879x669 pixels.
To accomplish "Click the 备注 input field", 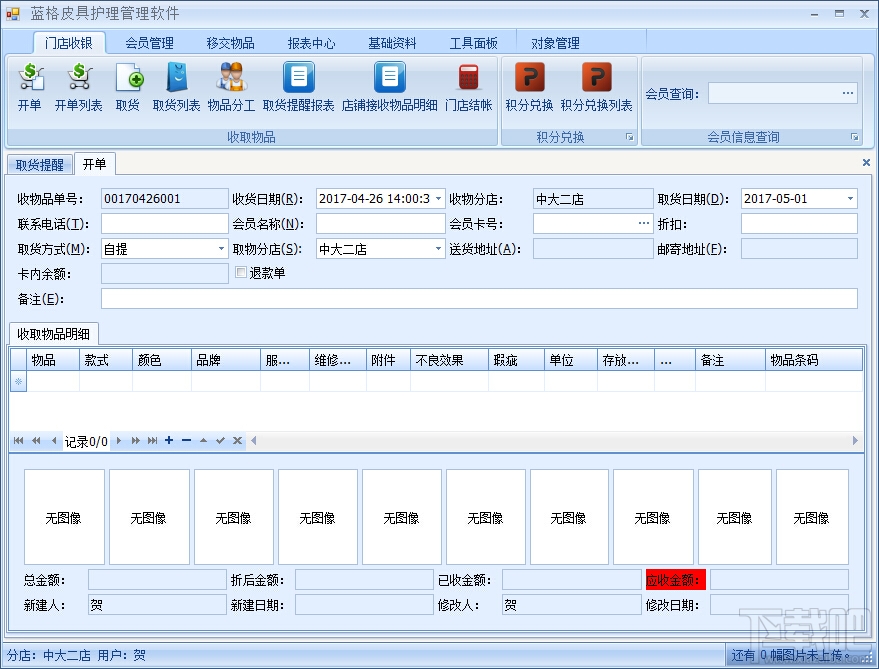I will tap(479, 299).
